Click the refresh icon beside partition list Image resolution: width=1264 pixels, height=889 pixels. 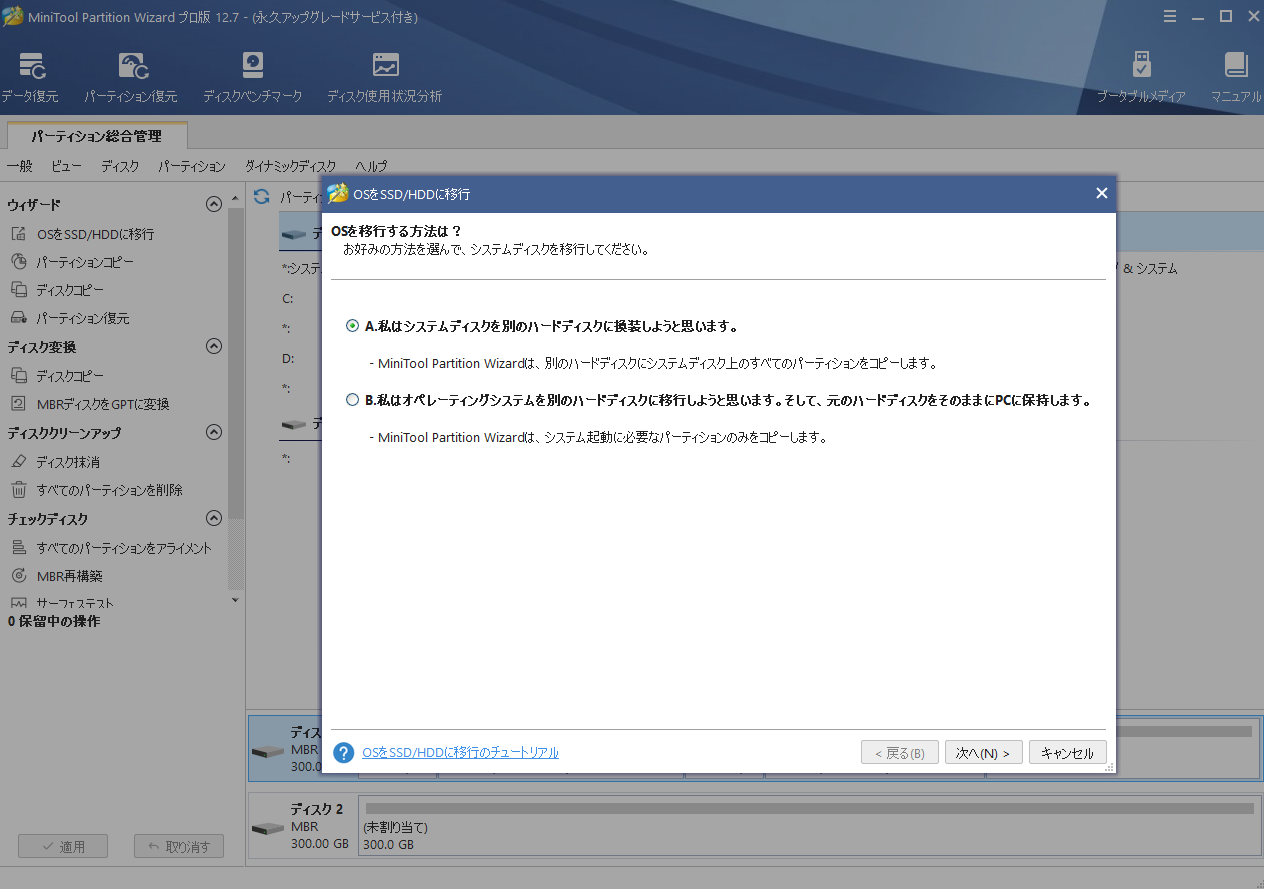click(x=262, y=196)
